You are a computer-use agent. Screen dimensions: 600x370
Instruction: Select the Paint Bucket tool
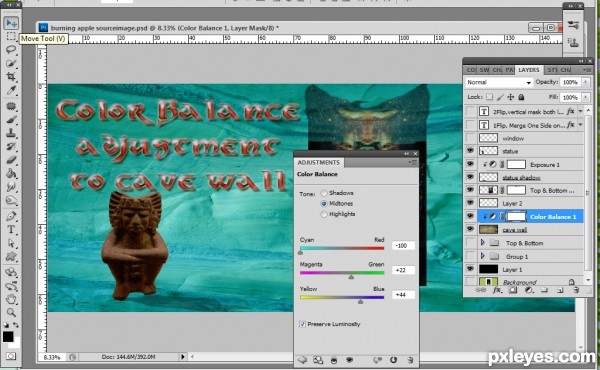(11, 173)
